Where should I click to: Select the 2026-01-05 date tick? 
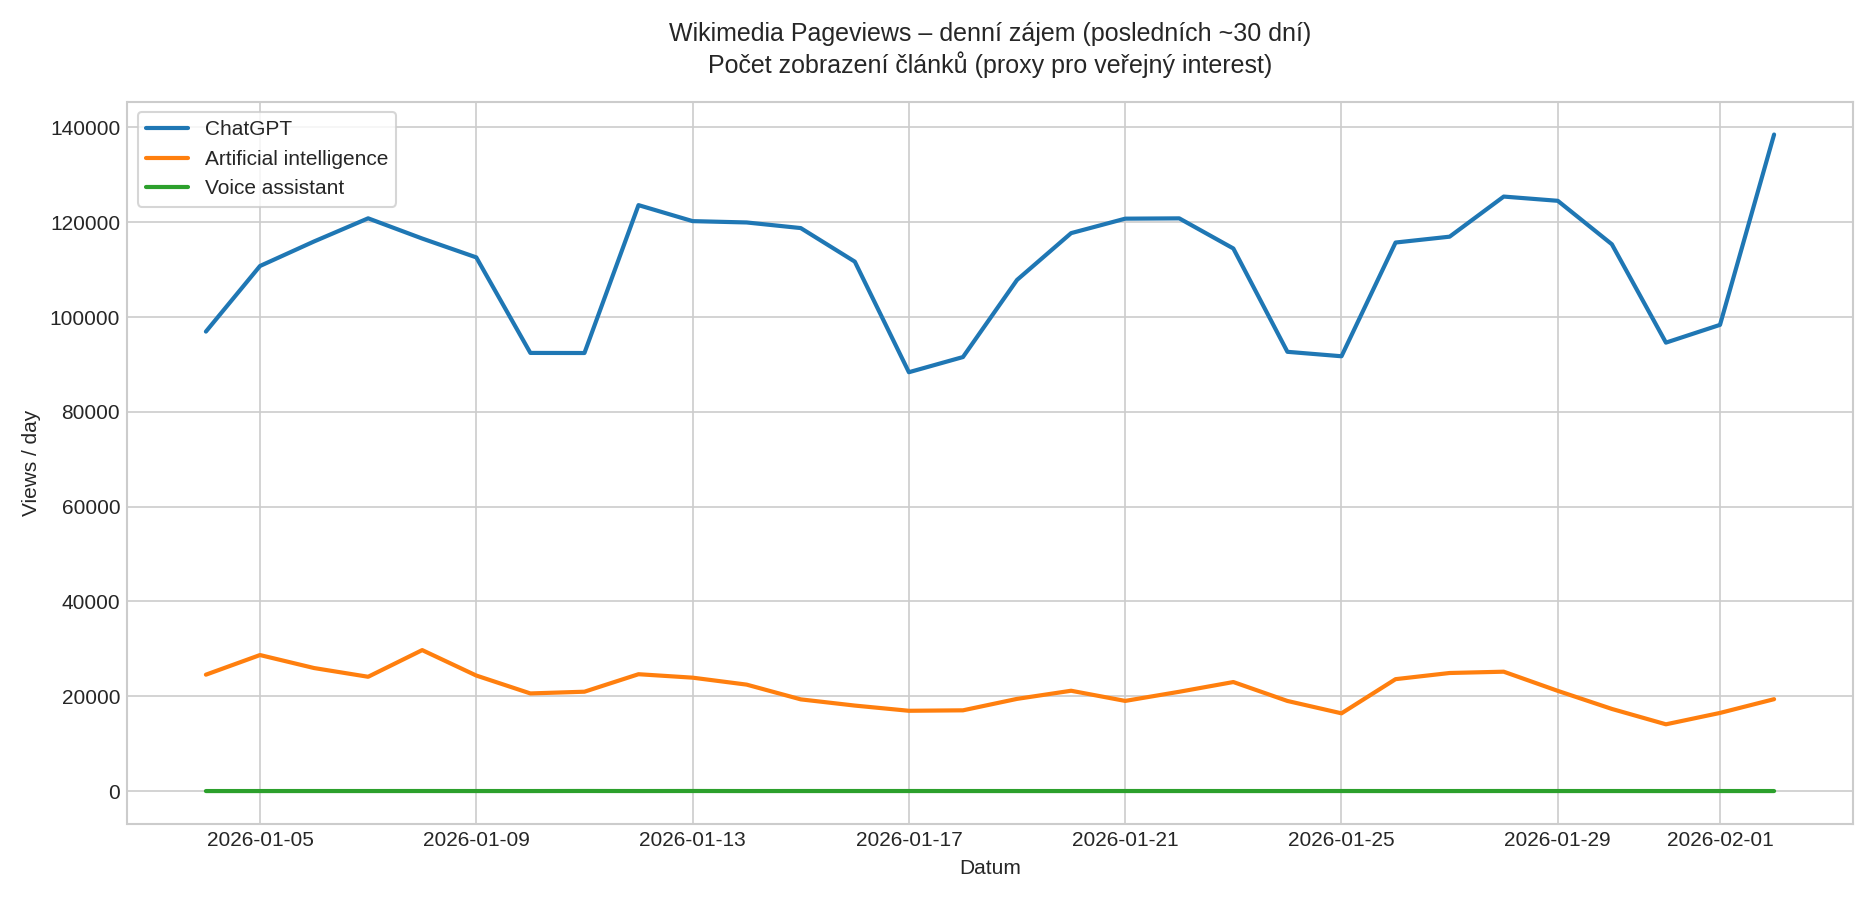[258, 840]
